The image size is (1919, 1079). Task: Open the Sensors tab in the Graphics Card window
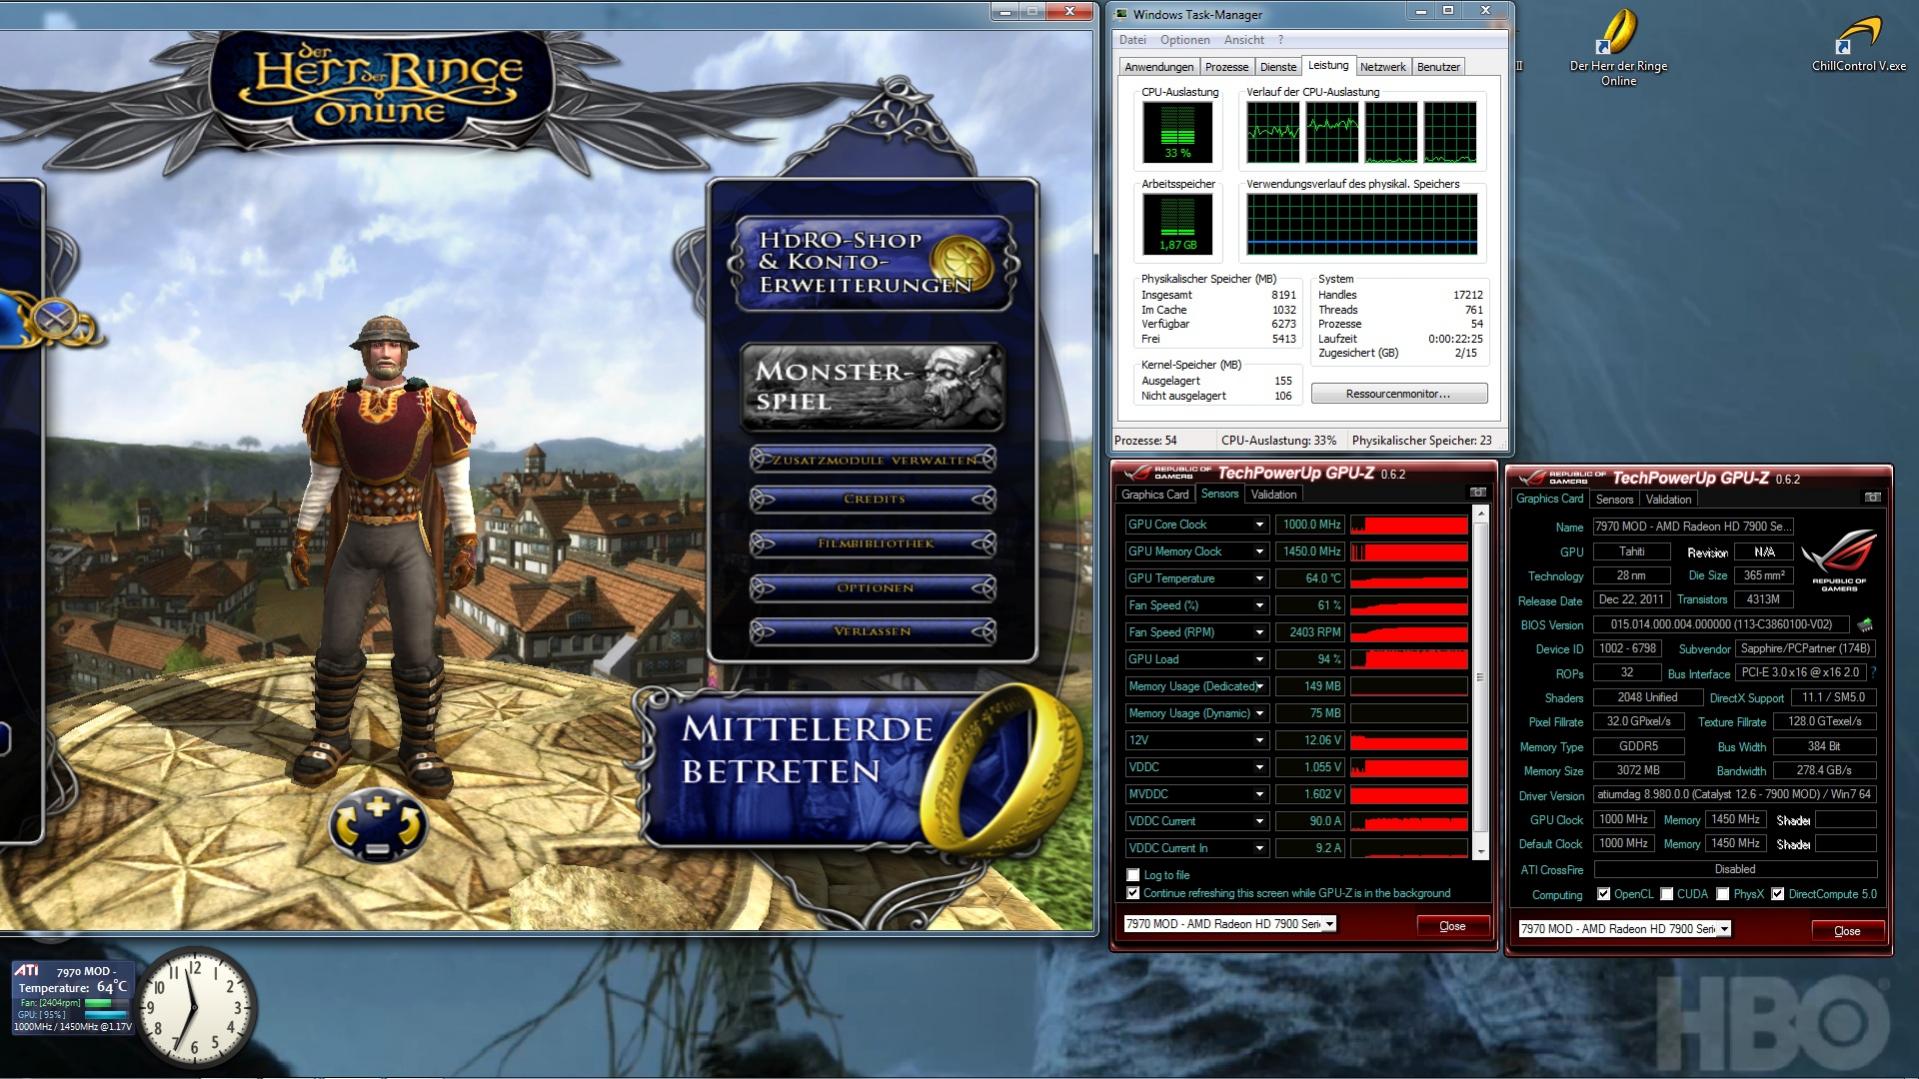coord(1614,499)
